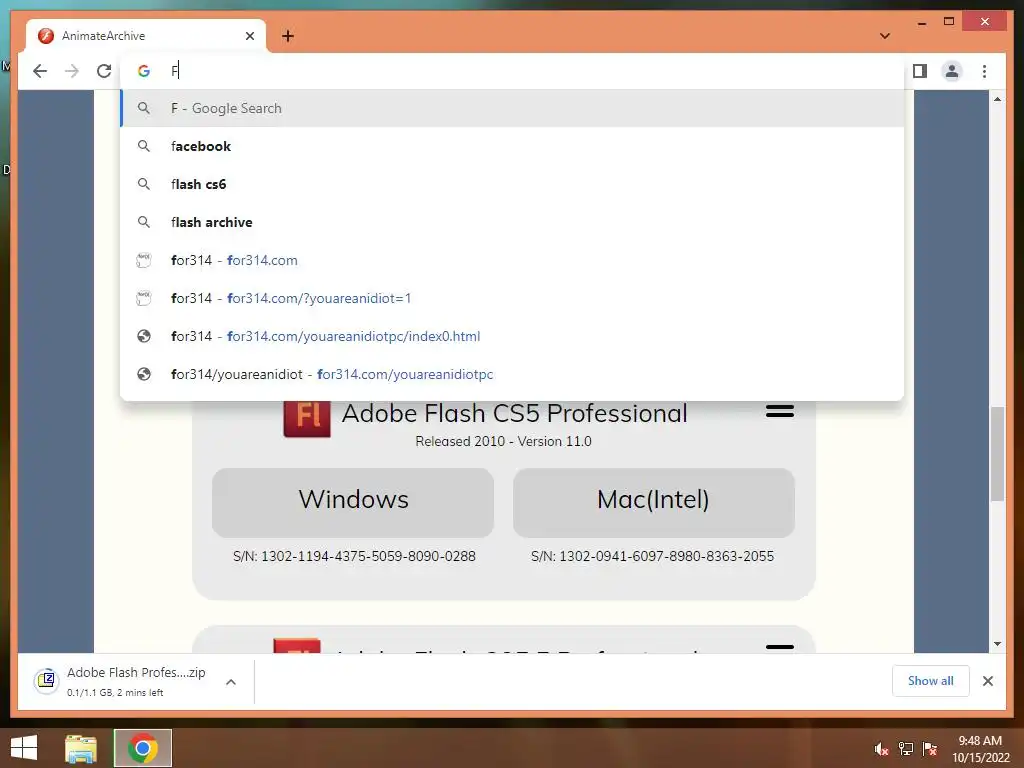Open File Explorer from taskbar
This screenshot has width=1024, height=768.
[81, 748]
